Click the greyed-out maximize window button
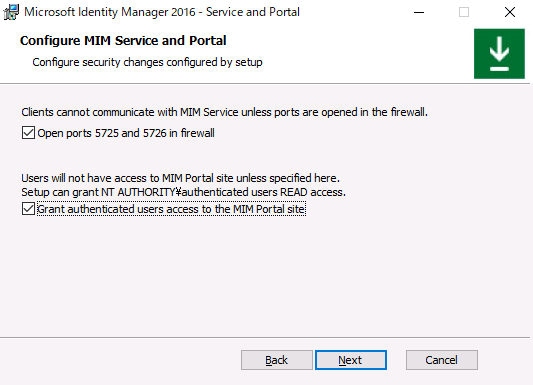This screenshot has width=533, height=385. (x=464, y=13)
